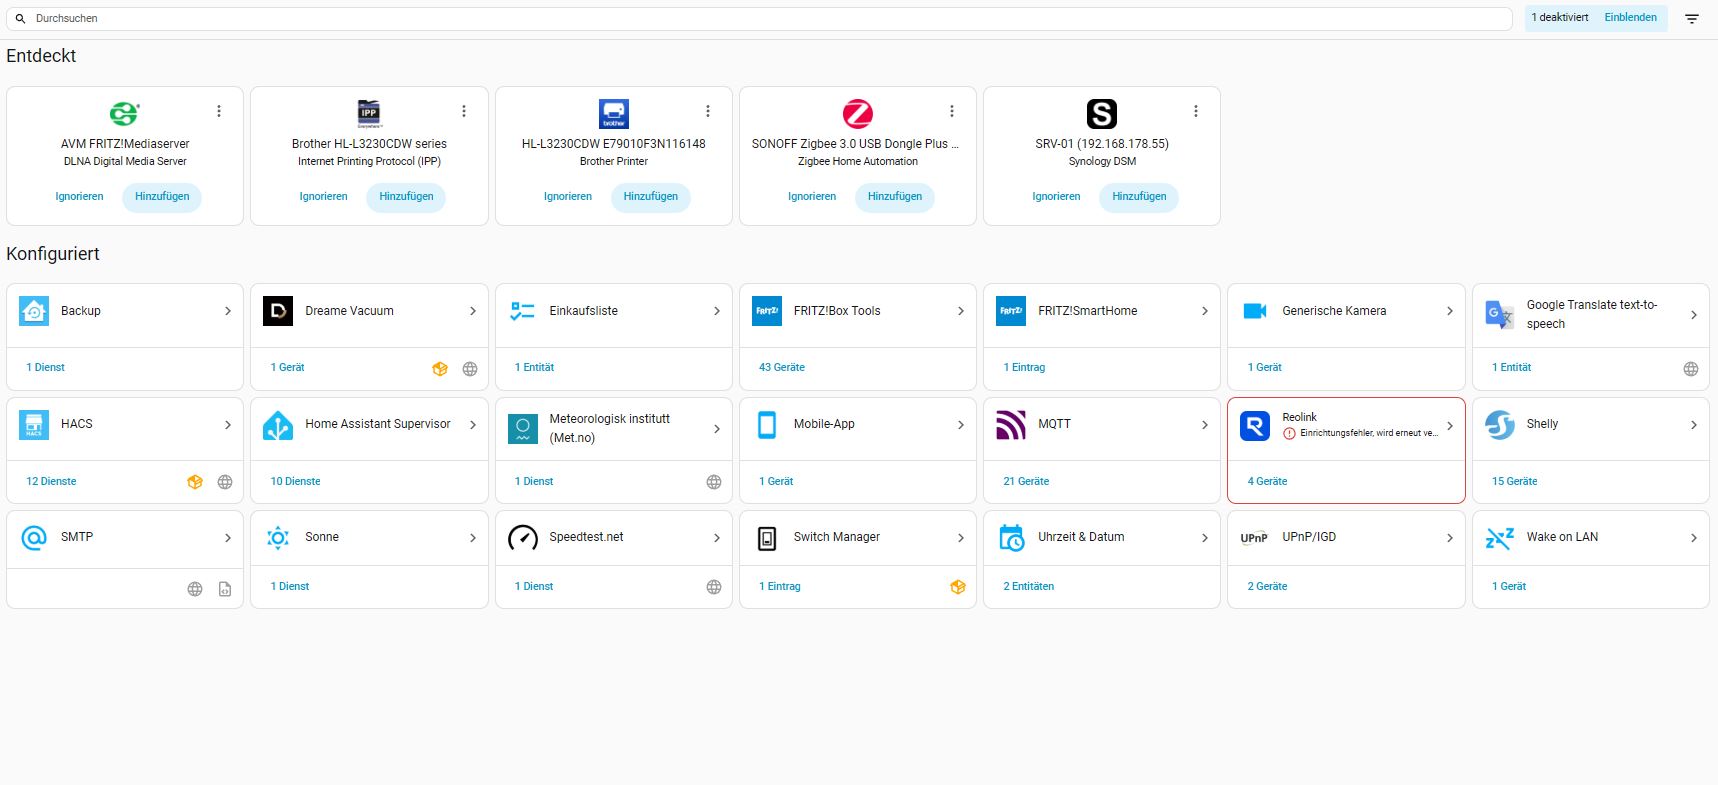Click the custom integration box icon on HACS card
1718x785 pixels.
point(195,482)
